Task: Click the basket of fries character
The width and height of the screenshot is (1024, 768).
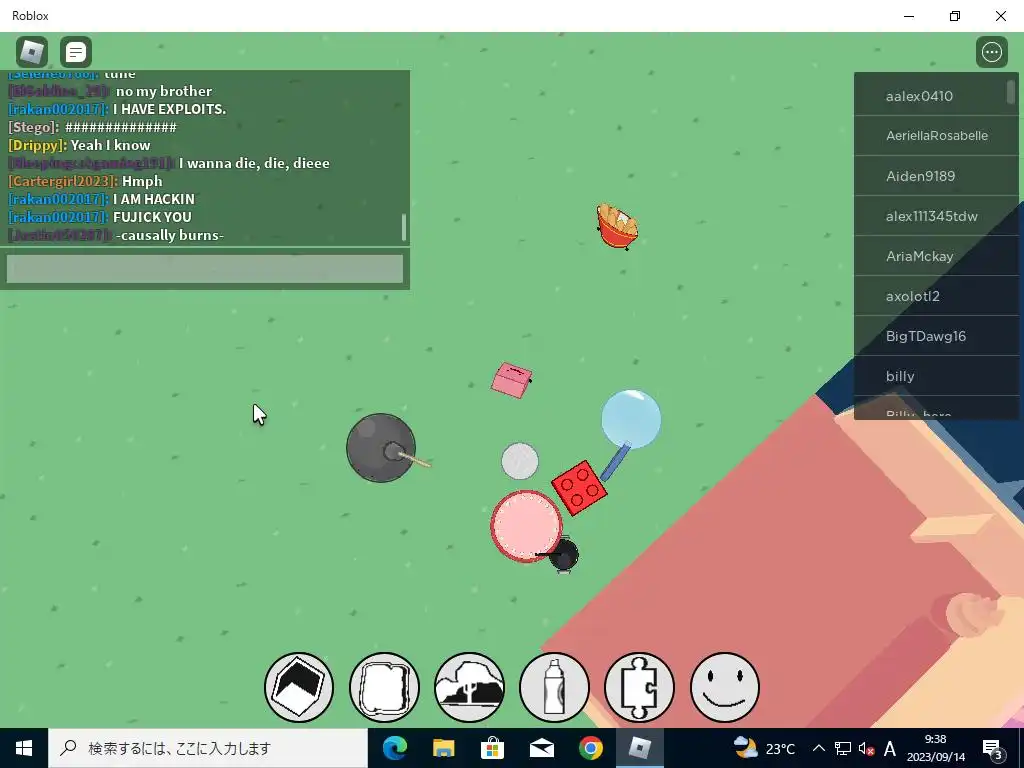Action: [x=617, y=227]
